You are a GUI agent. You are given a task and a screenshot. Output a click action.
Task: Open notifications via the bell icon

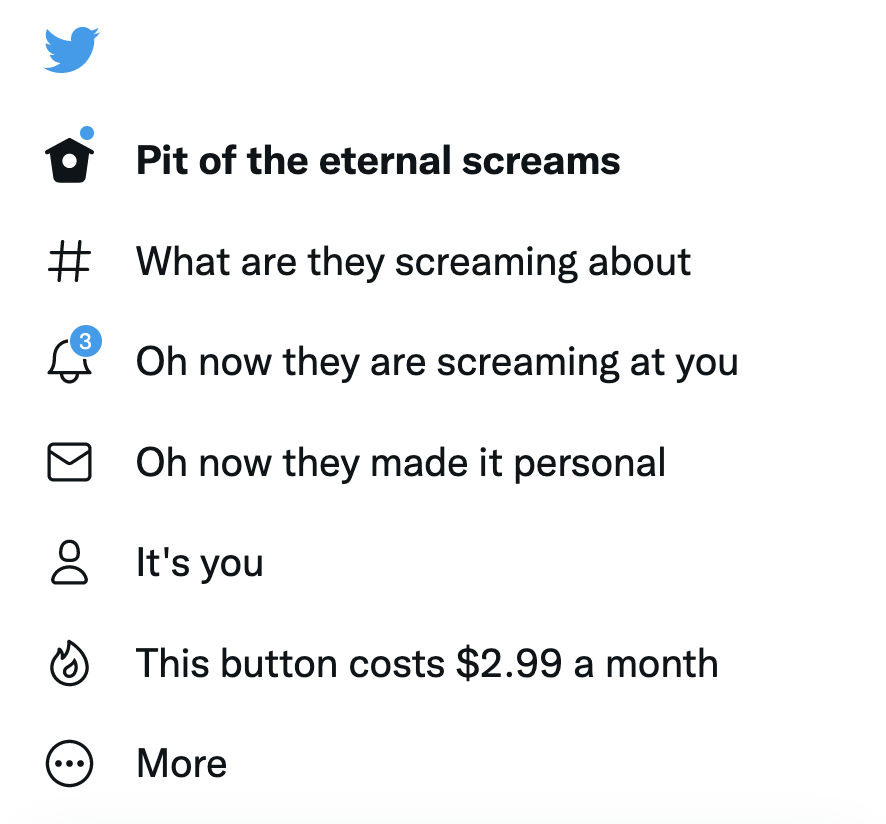69,362
